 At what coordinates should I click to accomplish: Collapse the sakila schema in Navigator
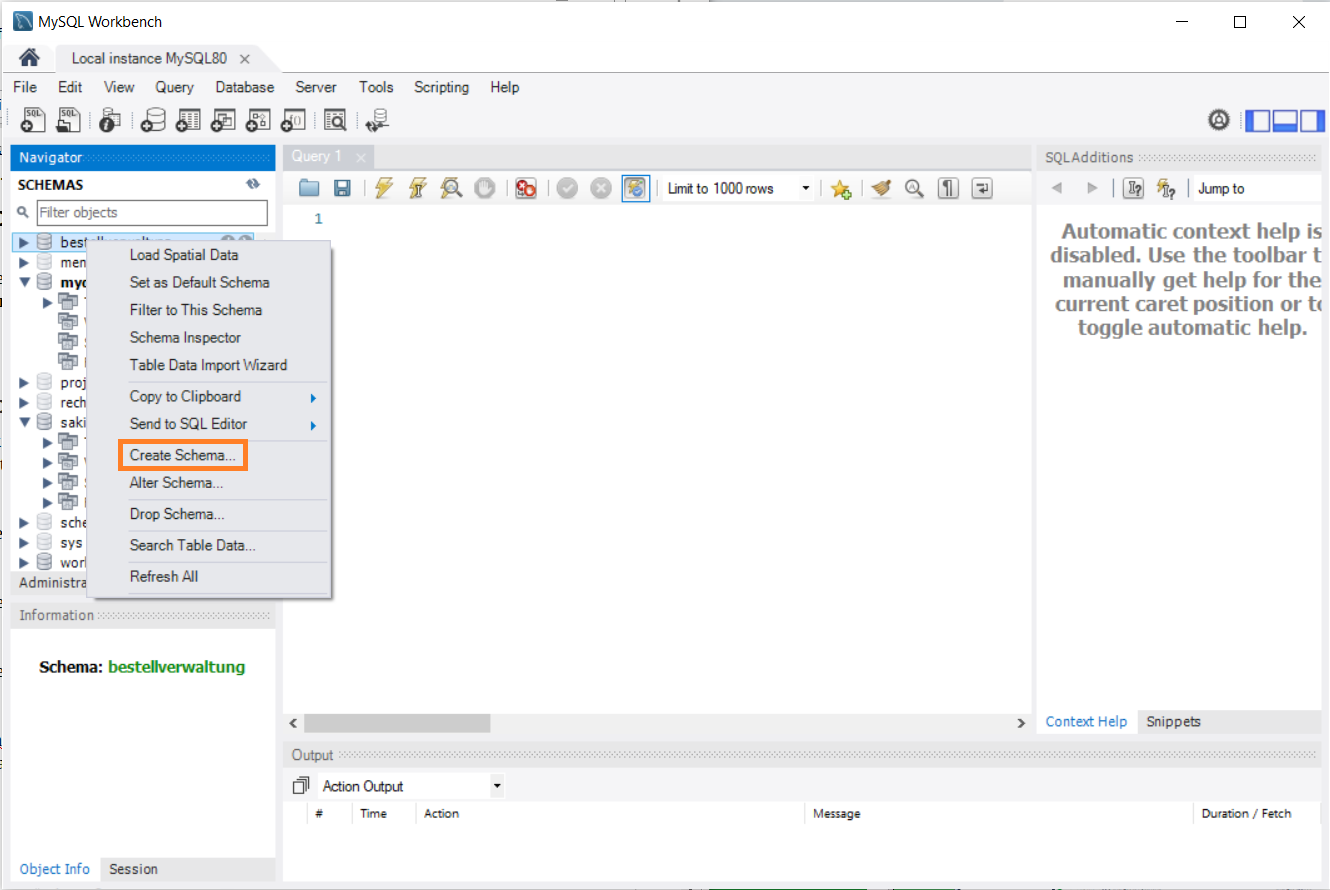[23, 422]
